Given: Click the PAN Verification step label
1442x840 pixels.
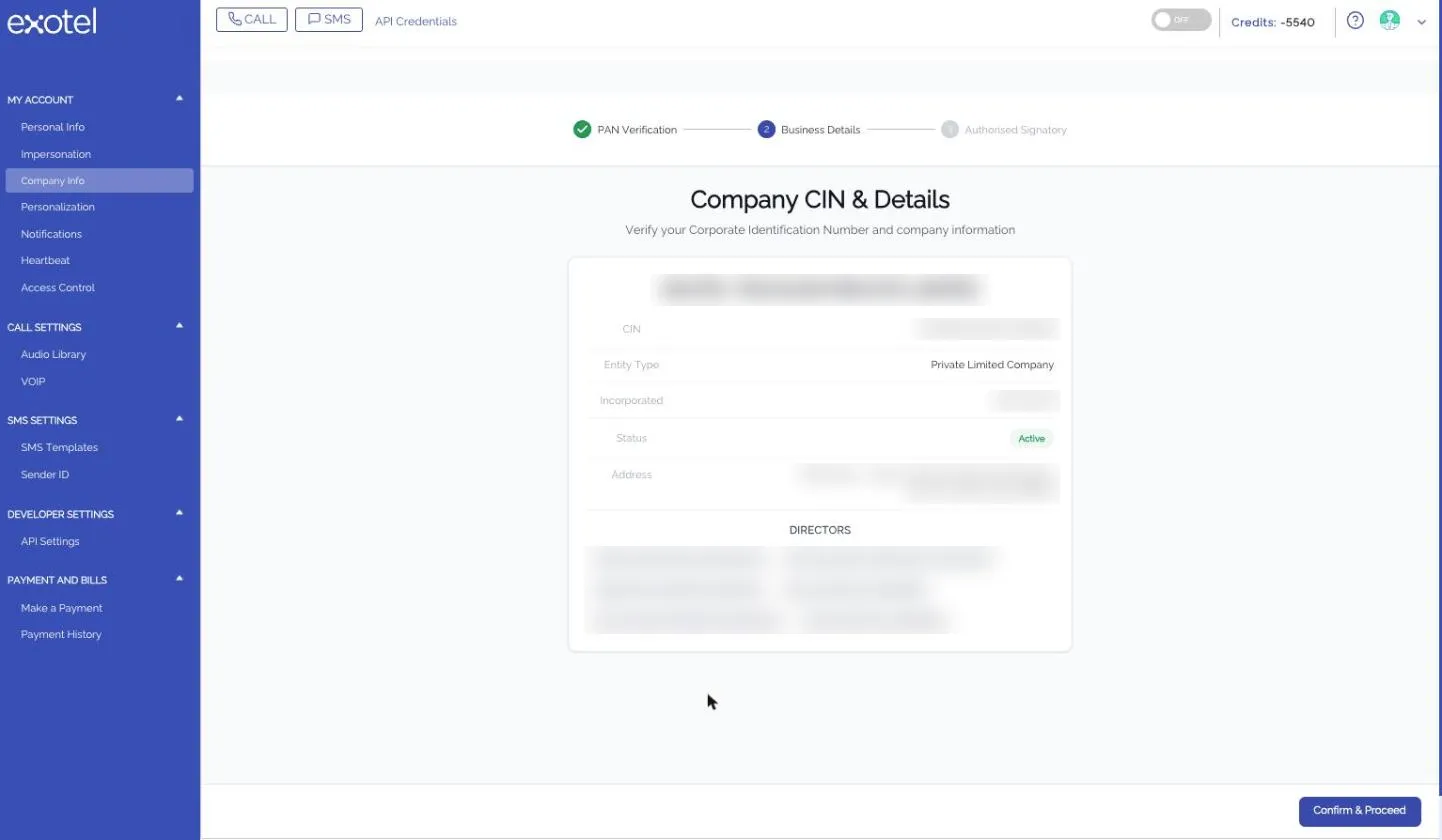Looking at the screenshot, I should click(637, 130).
